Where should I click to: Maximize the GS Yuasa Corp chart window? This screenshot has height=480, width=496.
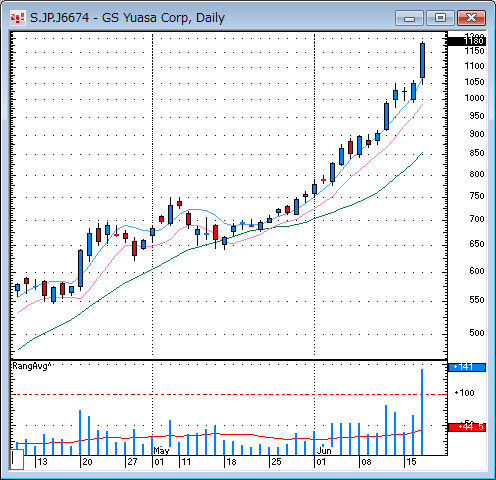tap(440, 18)
